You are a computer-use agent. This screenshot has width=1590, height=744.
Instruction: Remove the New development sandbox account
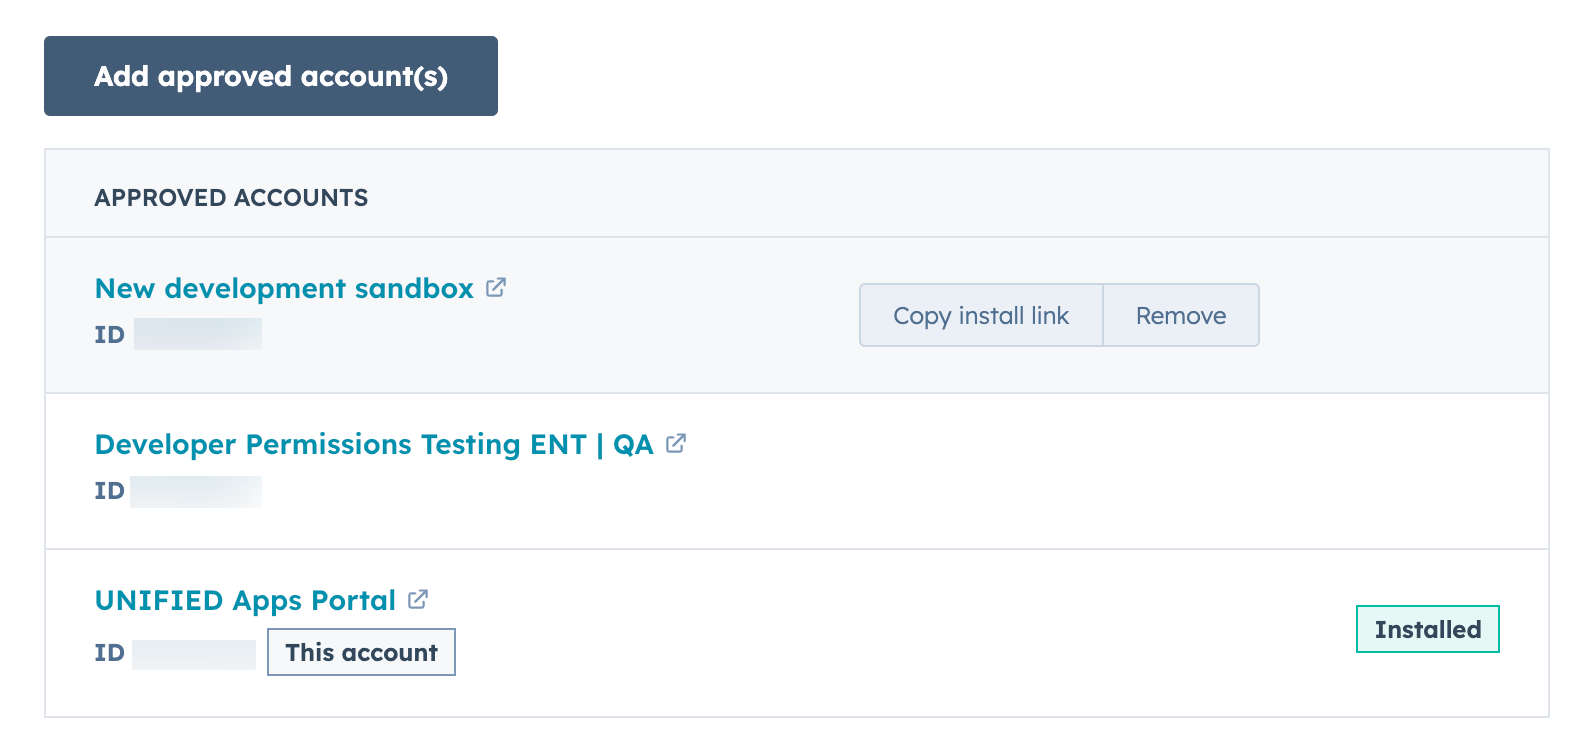click(x=1180, y=316)
